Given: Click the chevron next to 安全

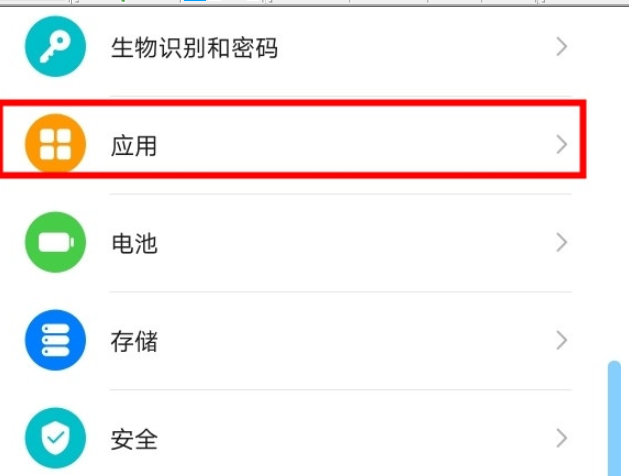Looking at the screenshot, I should [561, 438].
